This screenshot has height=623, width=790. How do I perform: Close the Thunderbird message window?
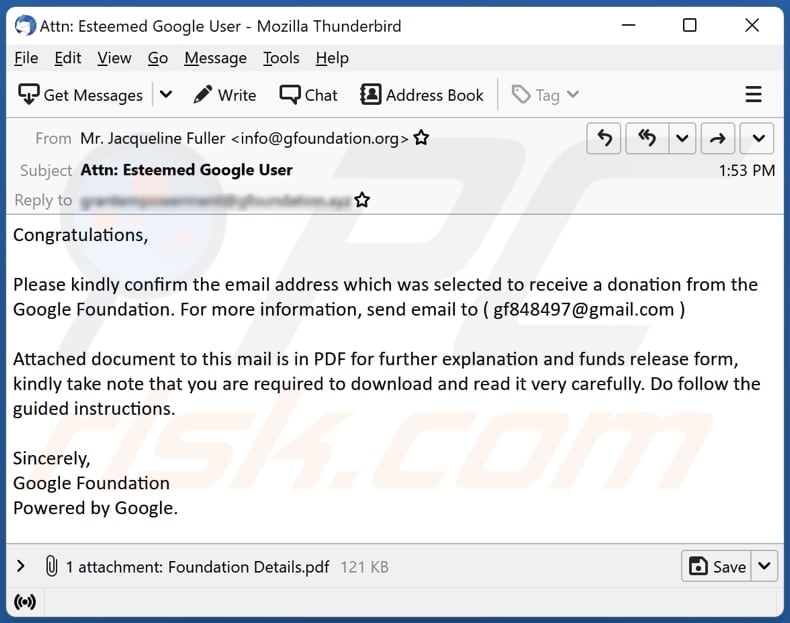(752, 25)
